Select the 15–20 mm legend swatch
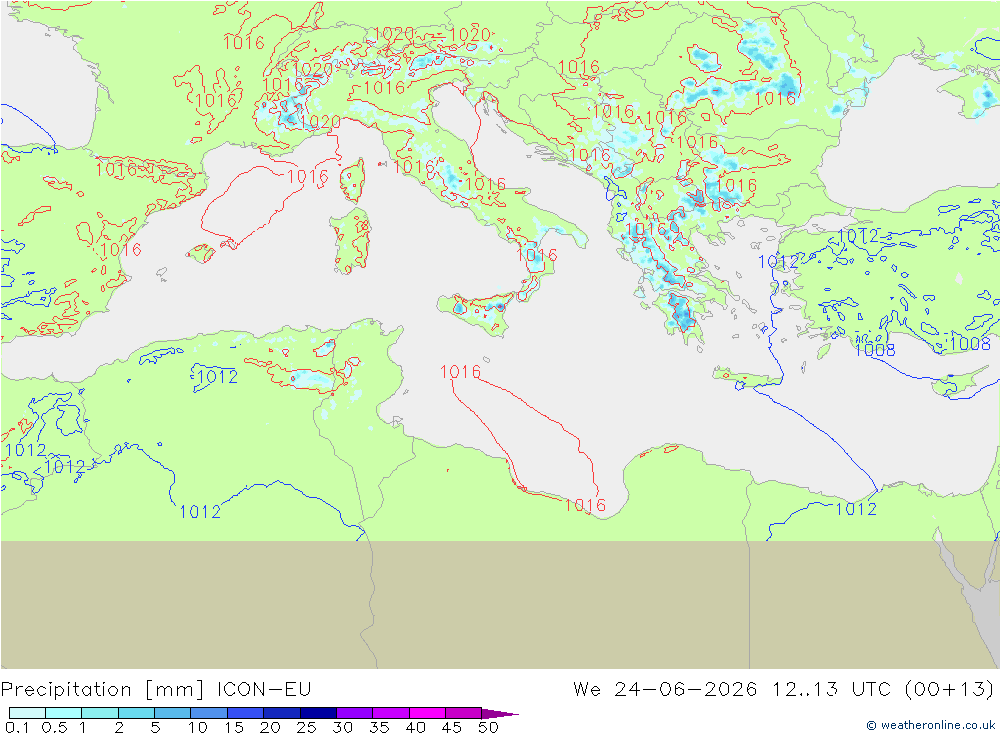The image size is (1000, 733). point(246,713)
